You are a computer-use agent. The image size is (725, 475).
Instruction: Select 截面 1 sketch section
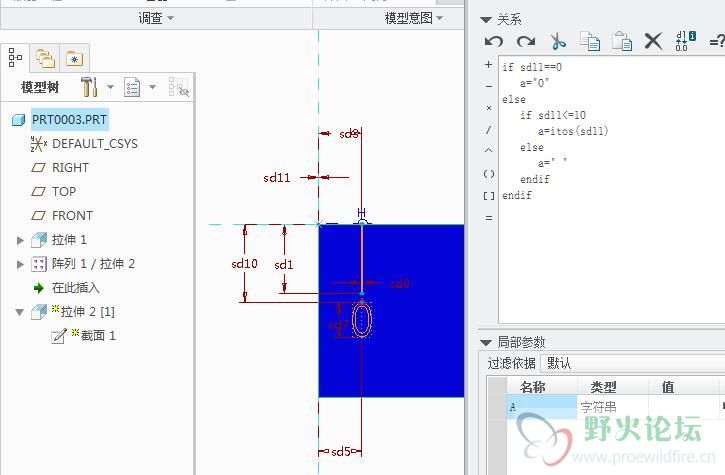pyautogui.click(x=98, y=335)
